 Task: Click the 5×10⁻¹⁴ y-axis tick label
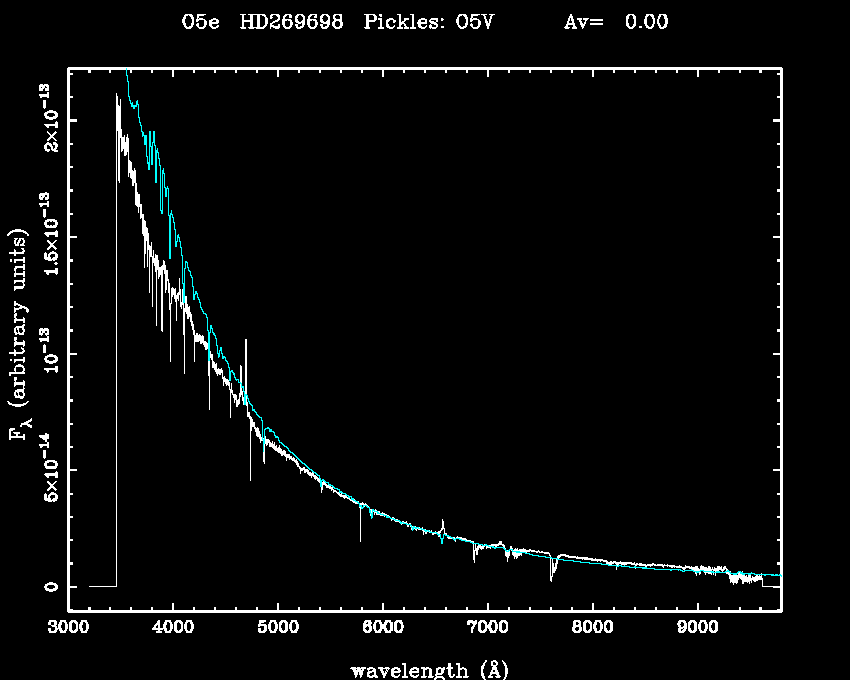coord(47,468)
